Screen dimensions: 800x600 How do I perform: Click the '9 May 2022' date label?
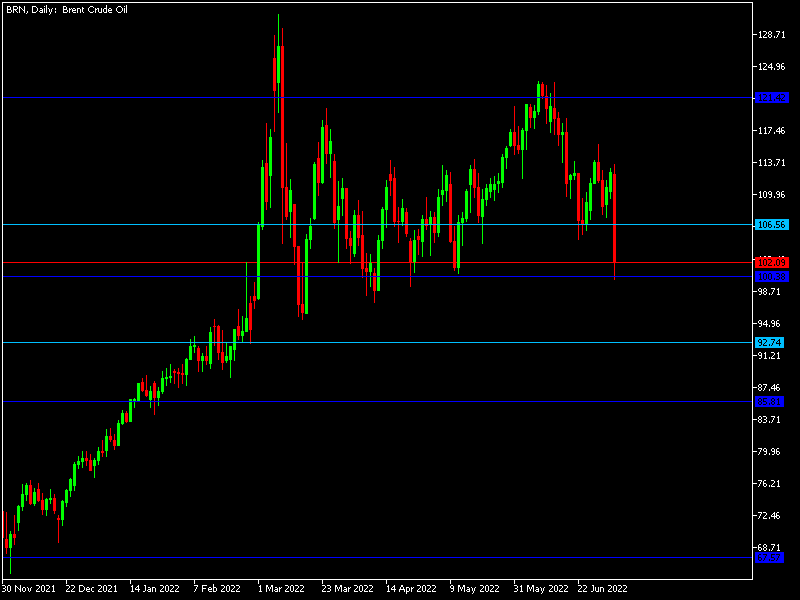pos(474,589)
